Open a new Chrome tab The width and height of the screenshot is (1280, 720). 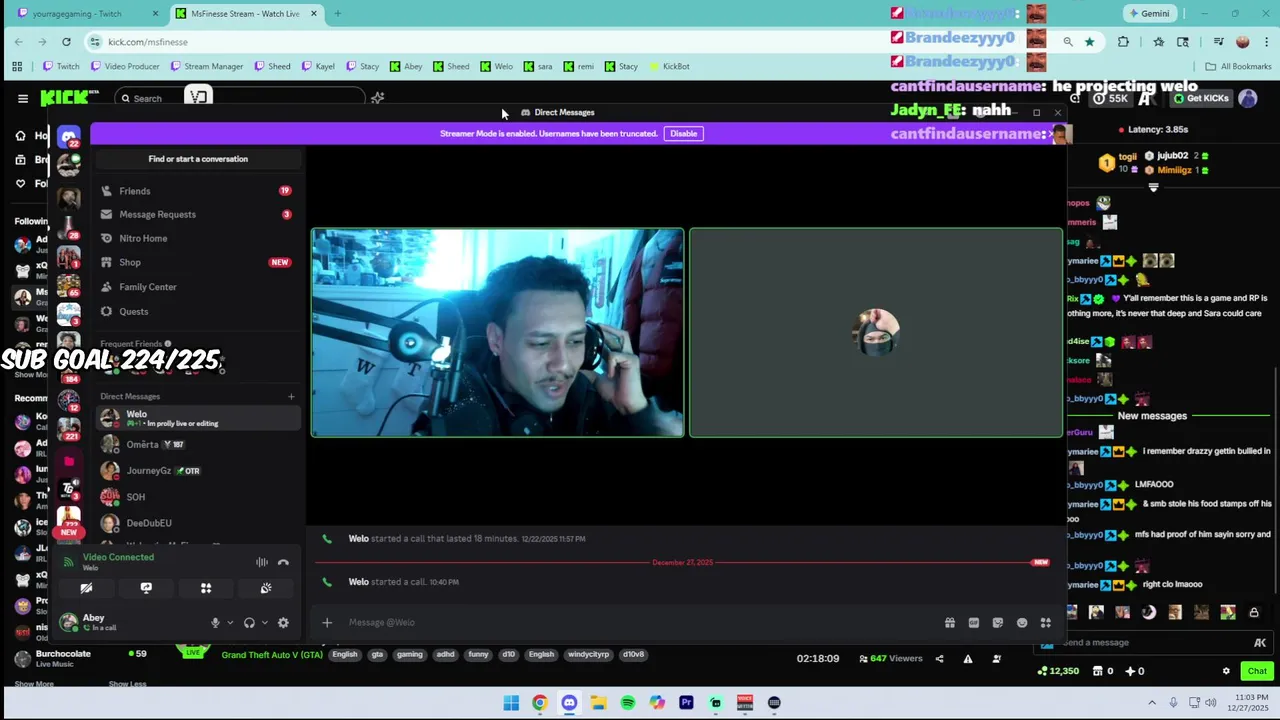coord(337,14)
